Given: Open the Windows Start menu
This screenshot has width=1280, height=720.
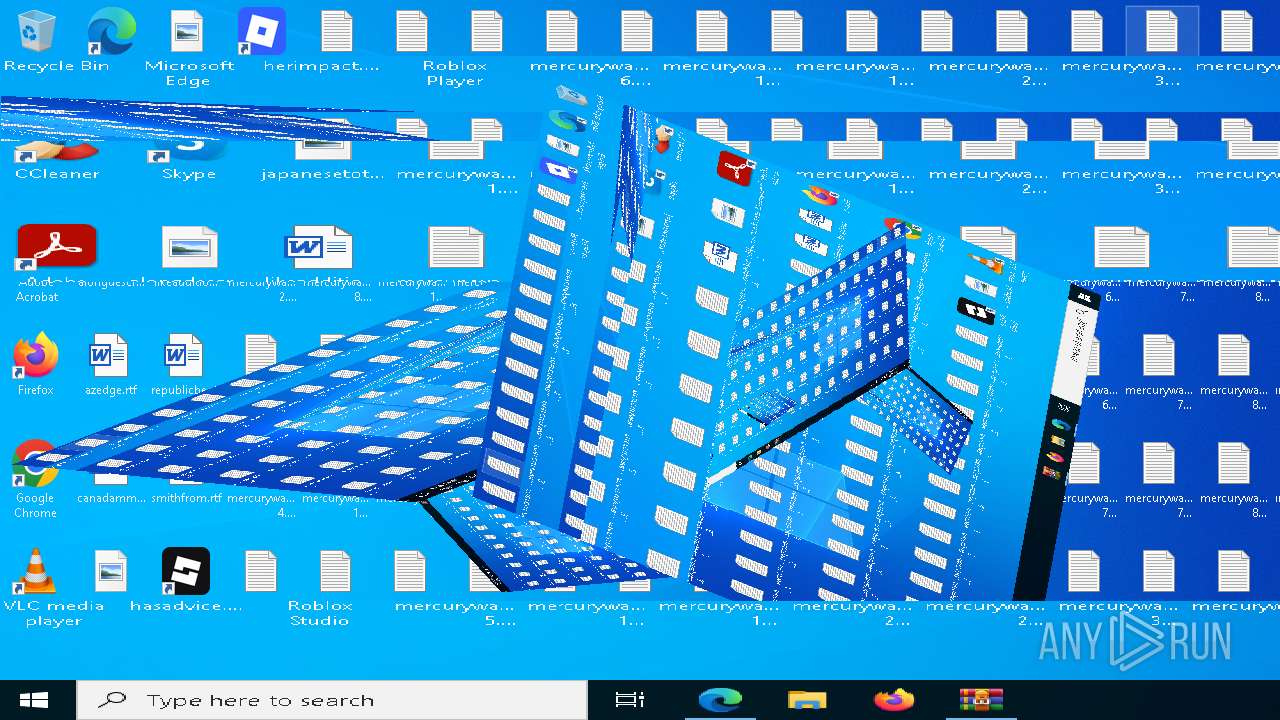Looking at the screenshot, I should coord(34,700).
